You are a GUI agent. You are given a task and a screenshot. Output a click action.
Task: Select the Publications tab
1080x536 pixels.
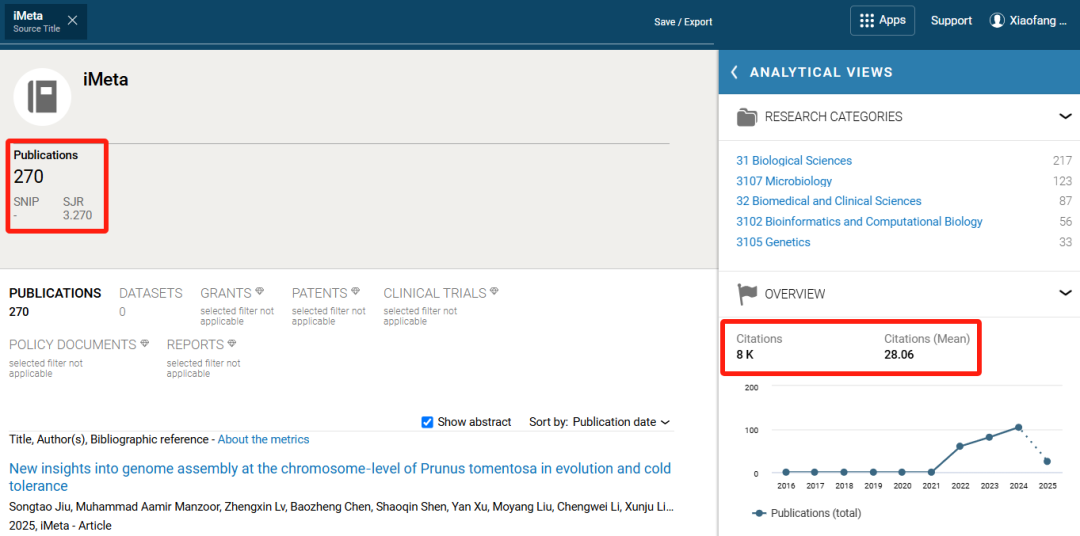point(55,302)
